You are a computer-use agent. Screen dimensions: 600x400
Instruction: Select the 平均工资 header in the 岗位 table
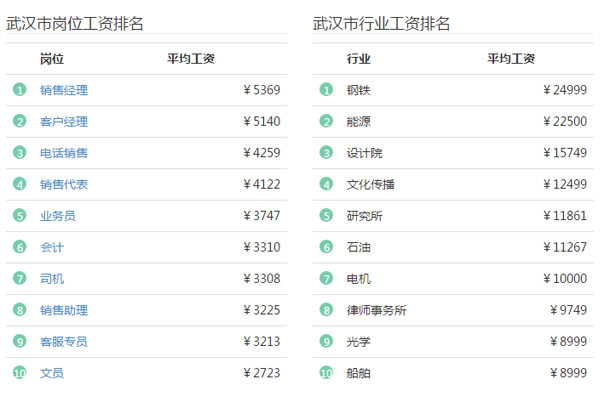tap(191, 59)
